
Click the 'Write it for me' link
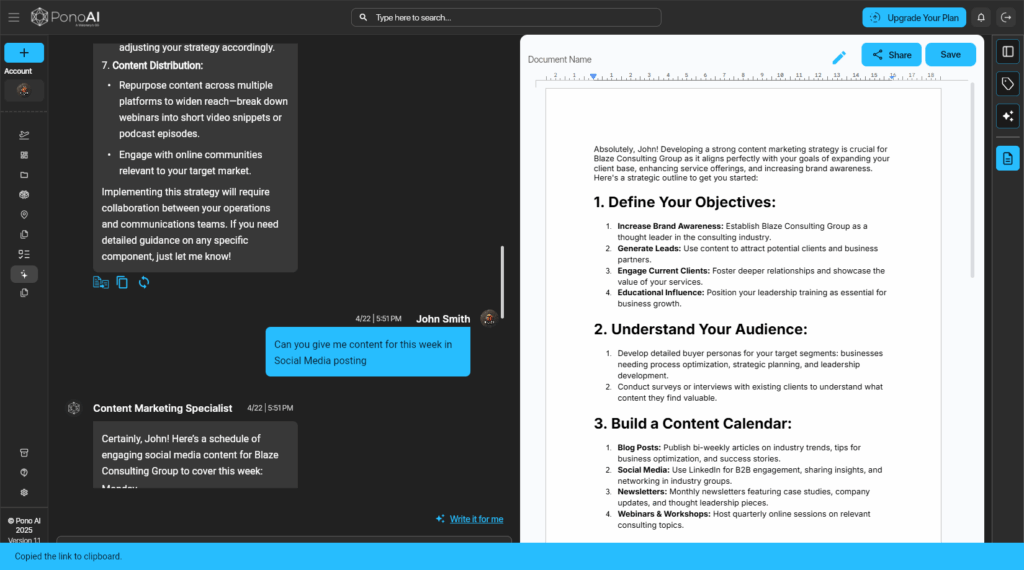coord(476,519)
